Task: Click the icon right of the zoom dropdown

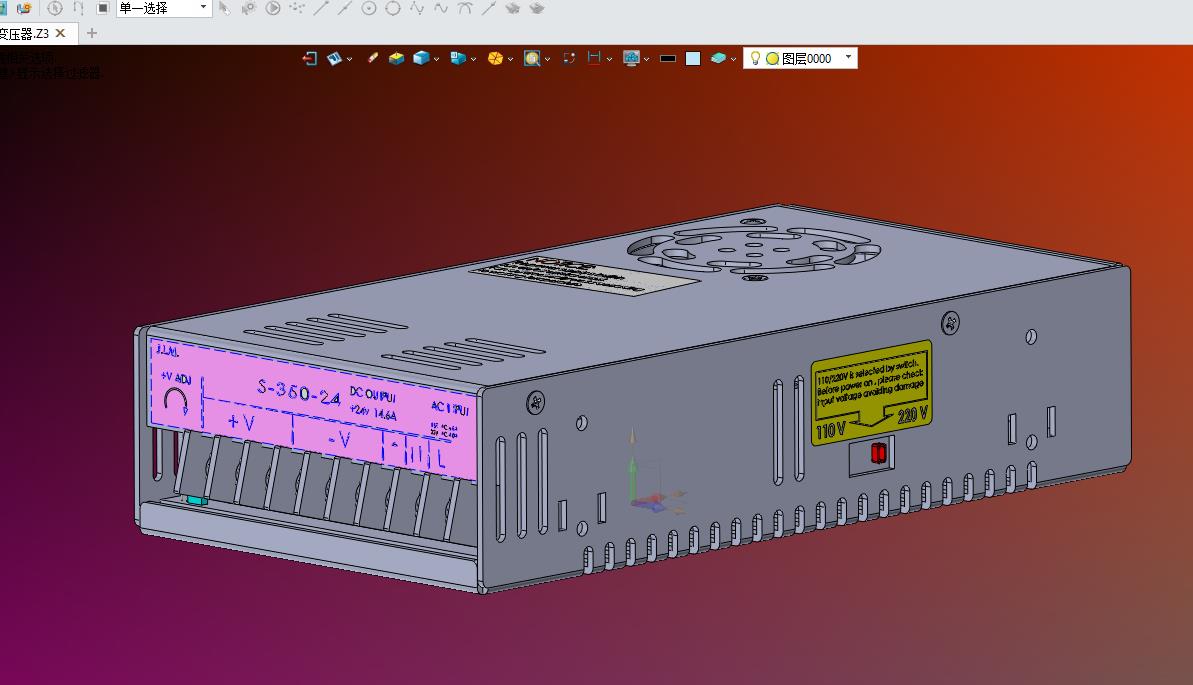Action: click(x=569, y=59)
